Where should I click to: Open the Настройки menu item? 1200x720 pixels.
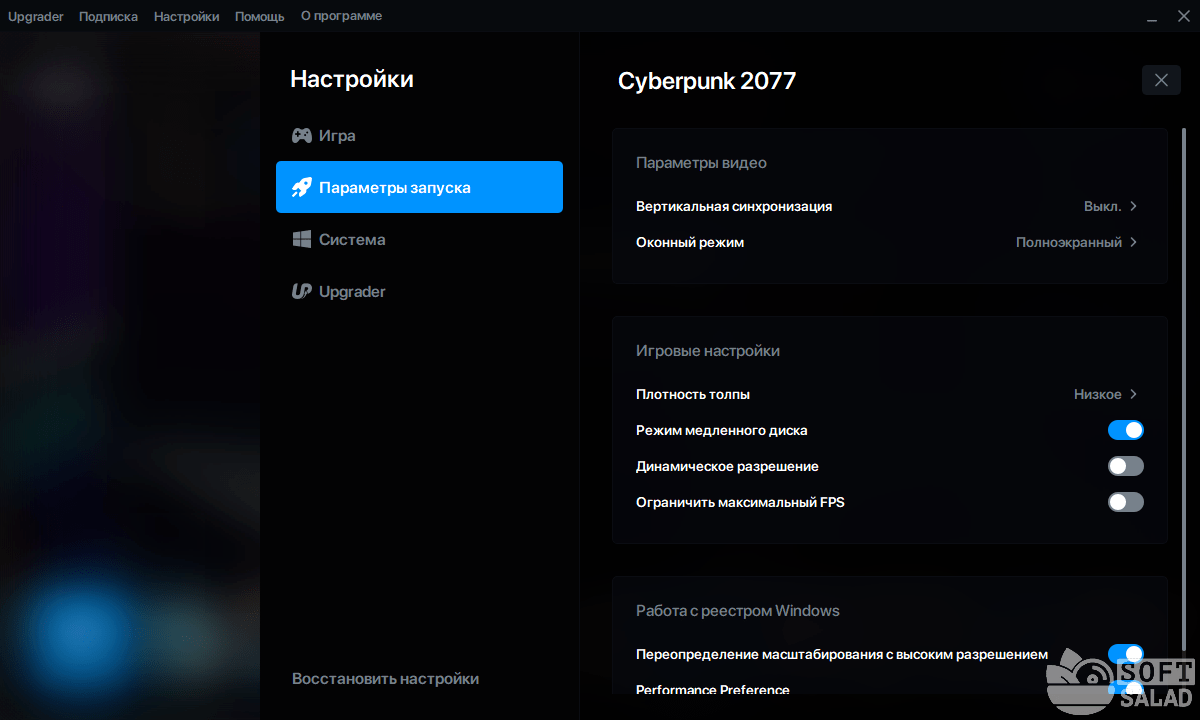click(186, 16)
